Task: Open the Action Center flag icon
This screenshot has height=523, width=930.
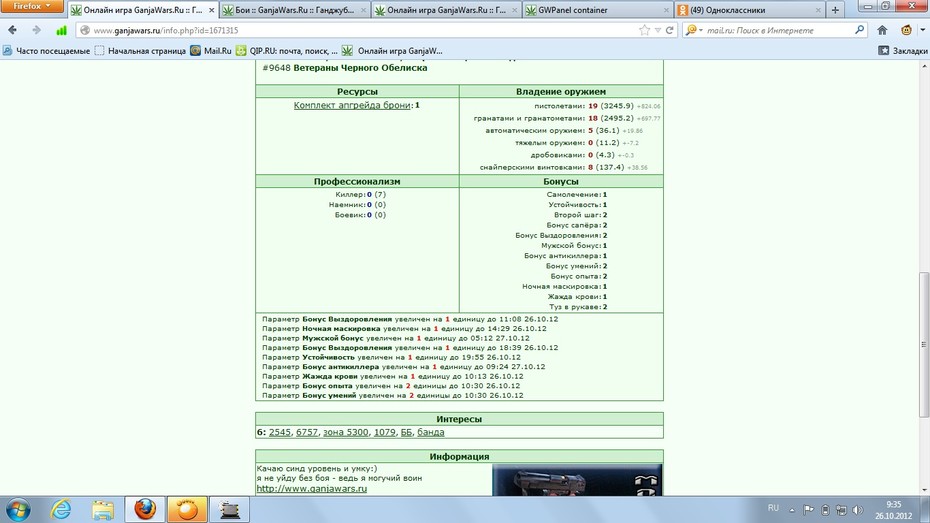Action: point(808,509)
